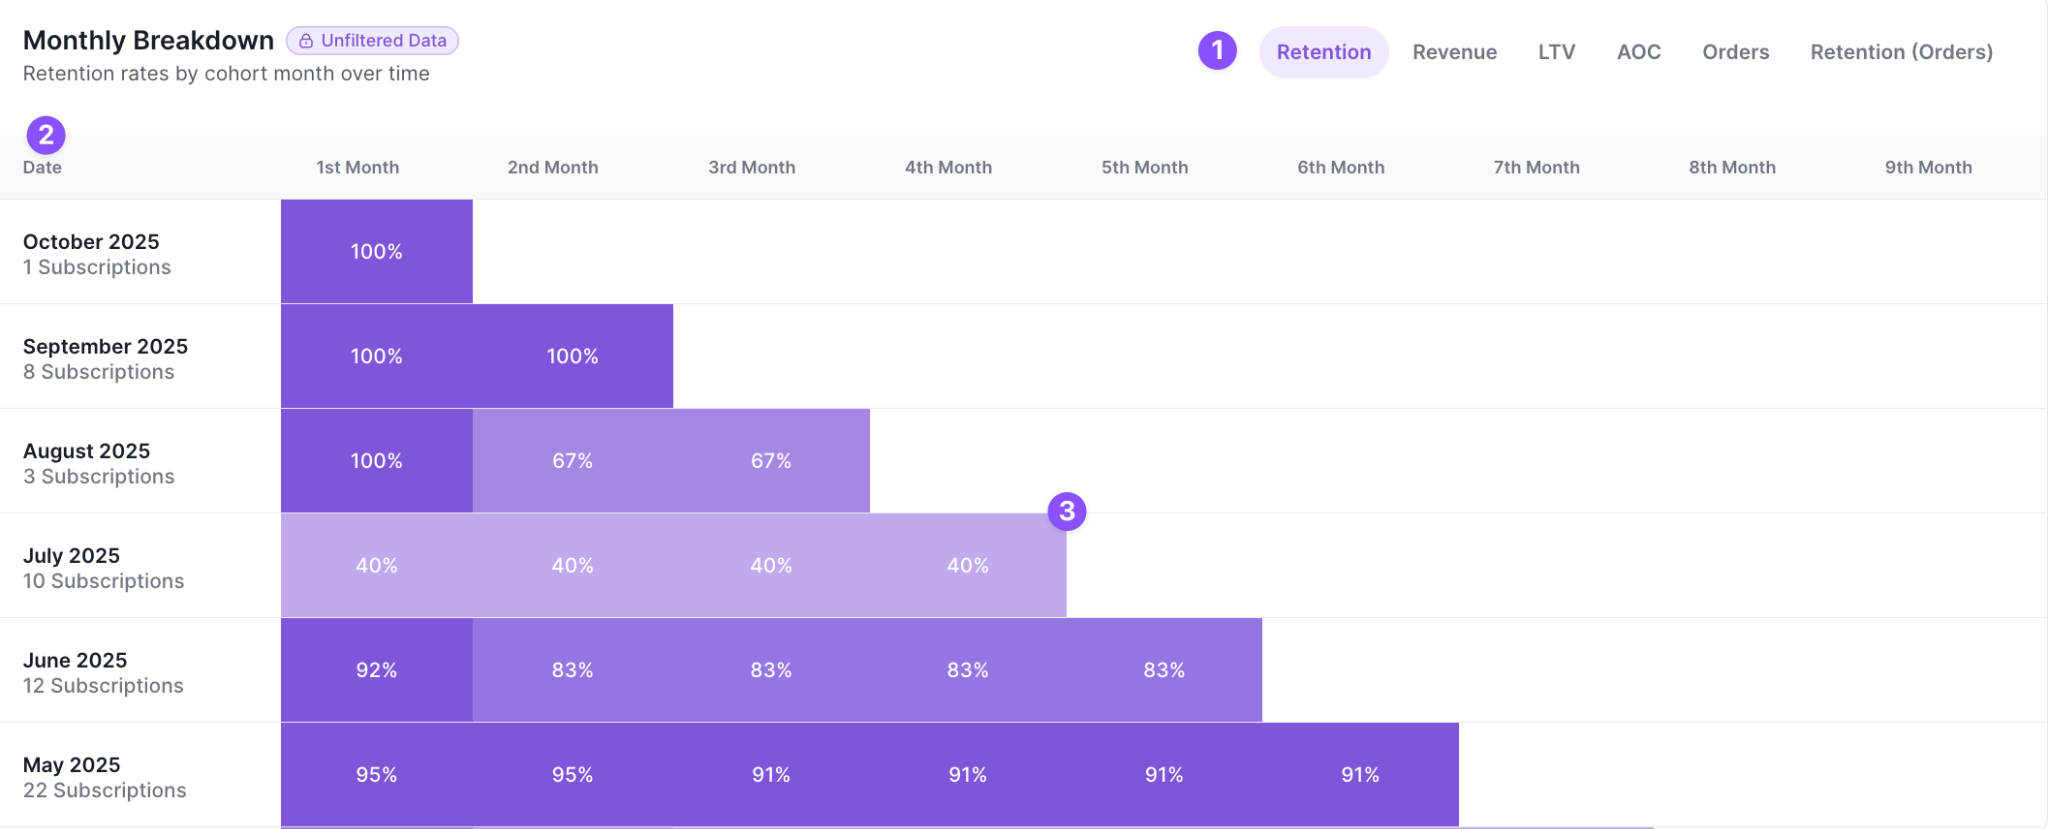Select the AOC tab
This screenshot has height=829, width=2048.
(1638, 52)
